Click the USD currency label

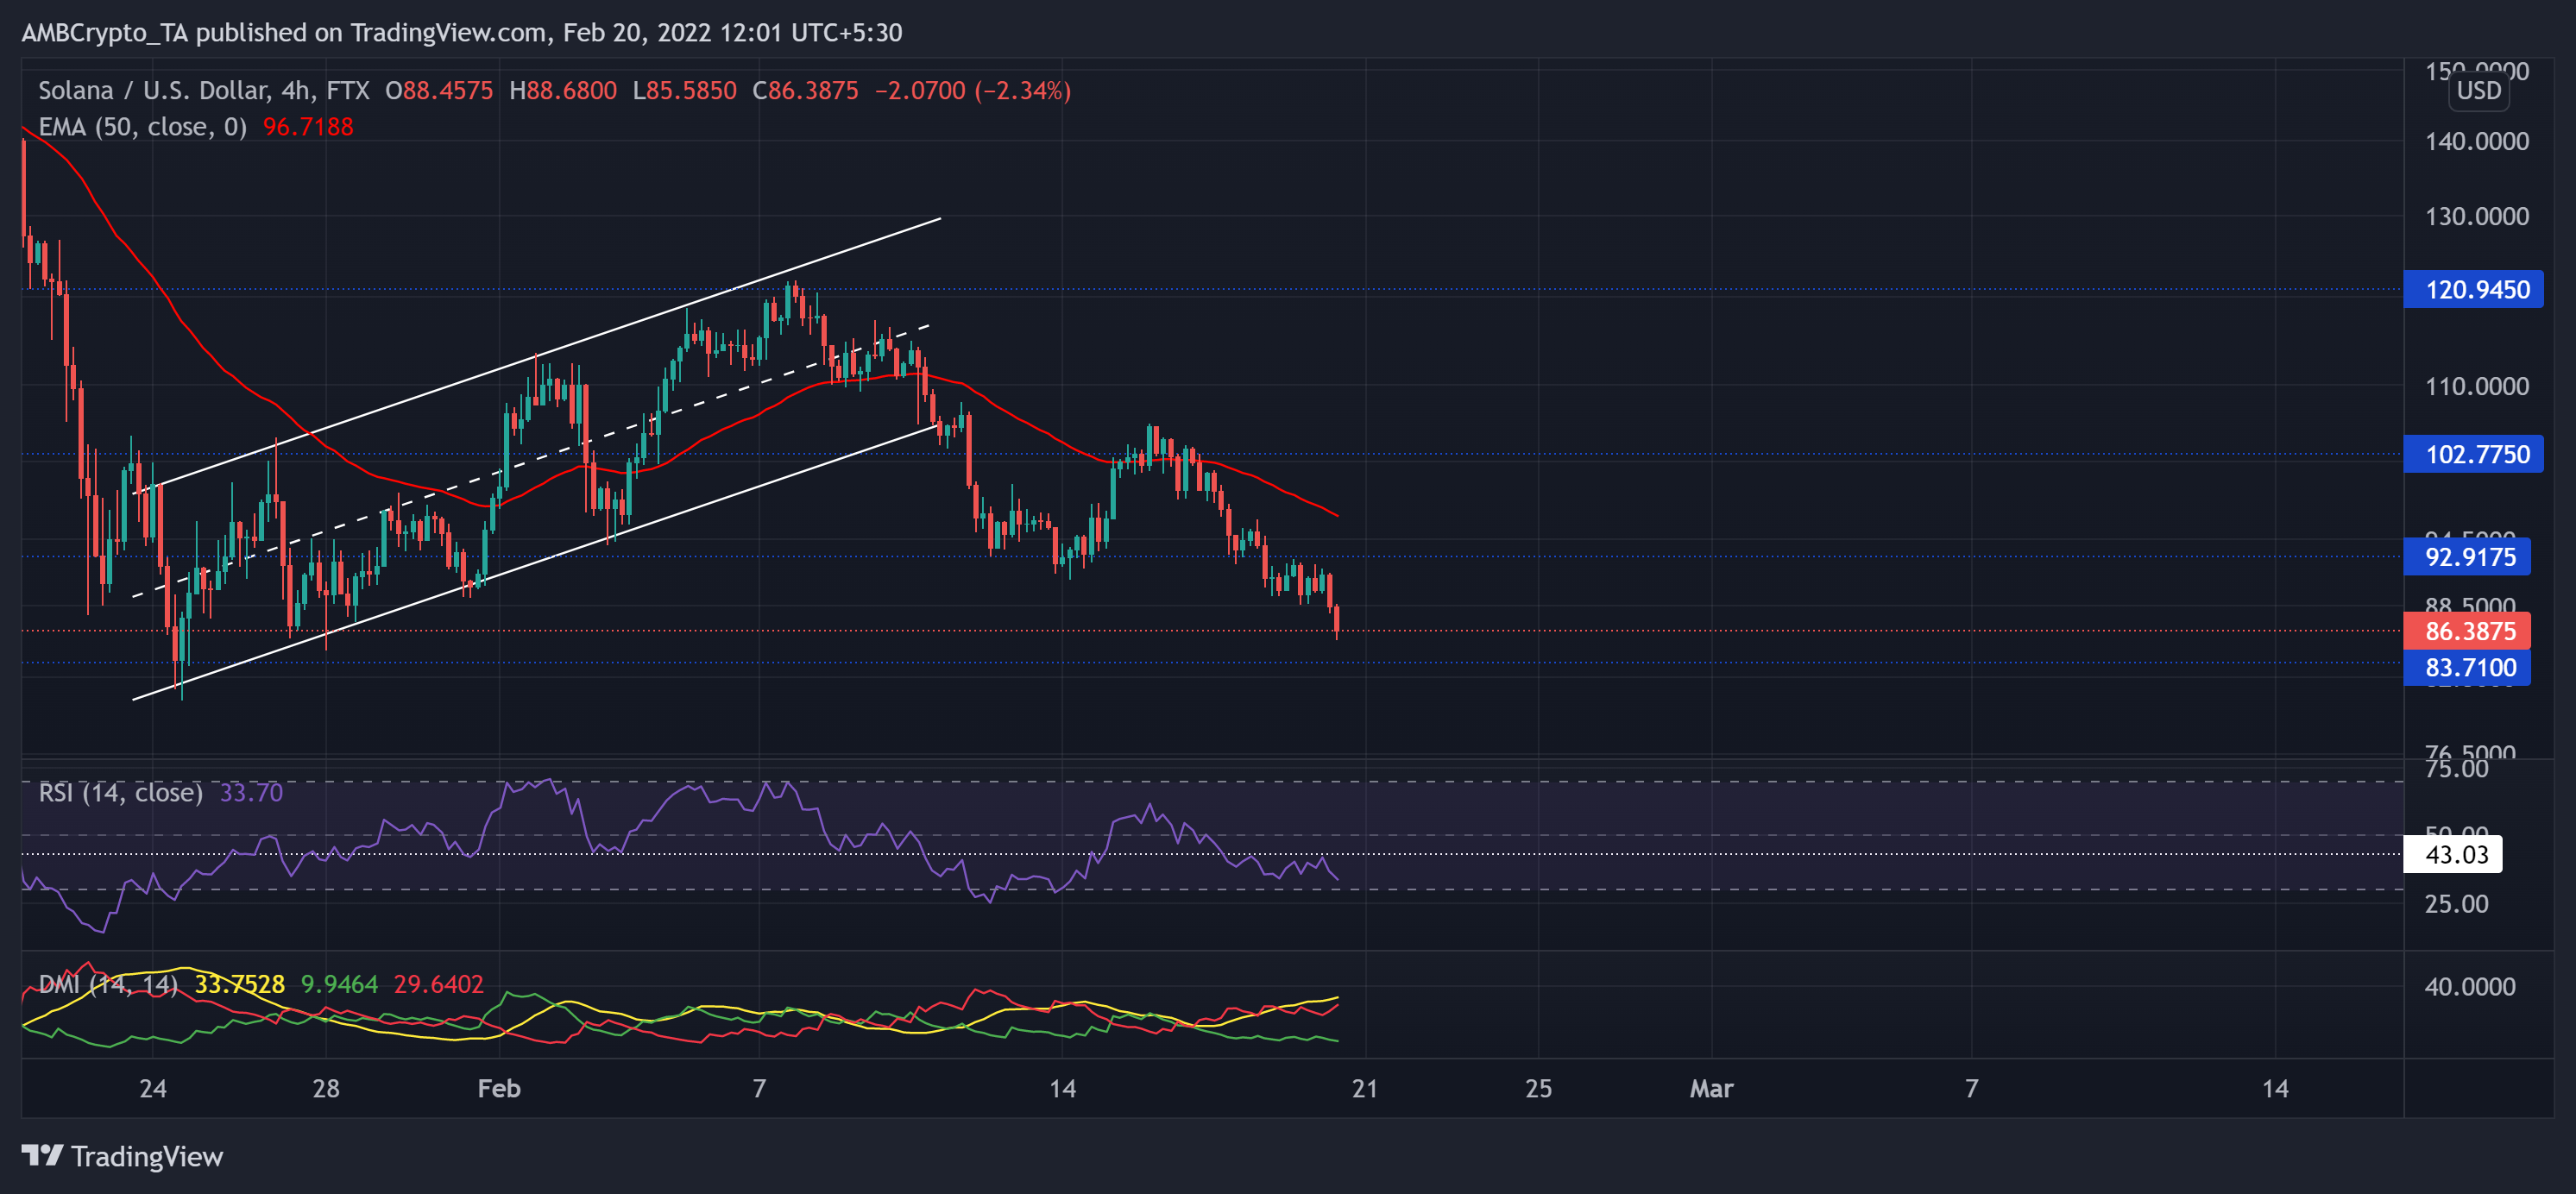click(2478, 91)
